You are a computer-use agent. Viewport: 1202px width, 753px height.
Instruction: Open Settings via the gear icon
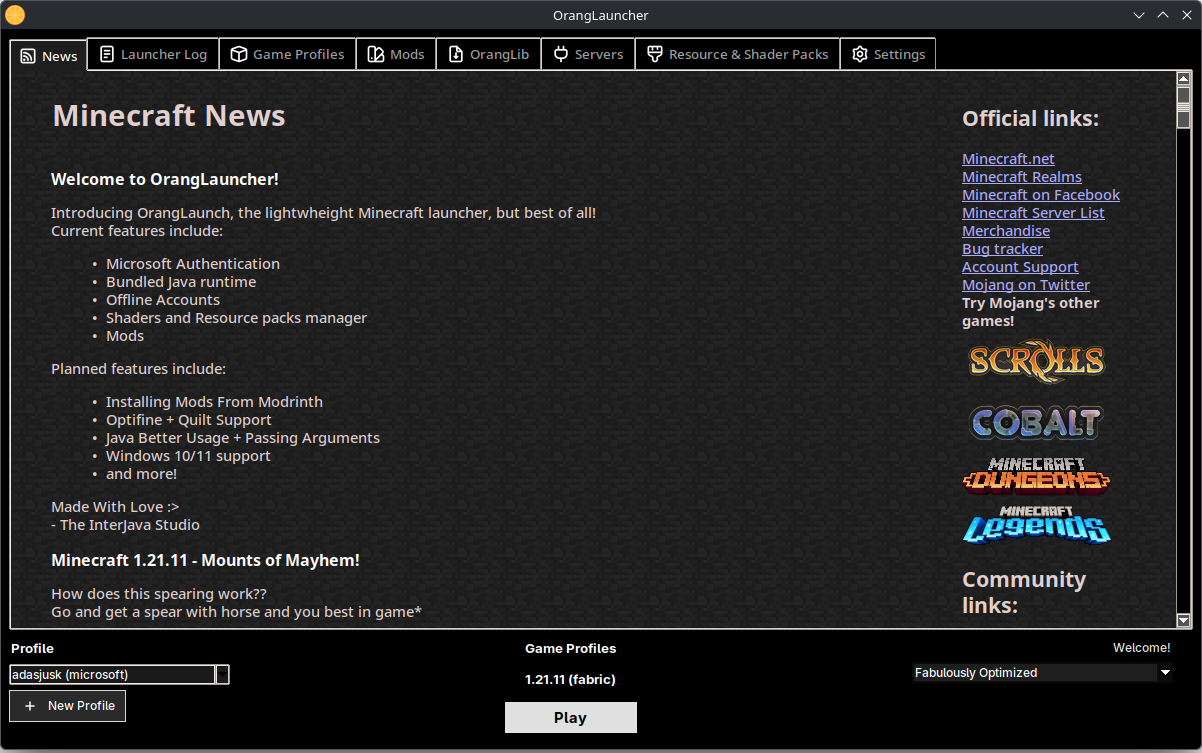point(859,54)
